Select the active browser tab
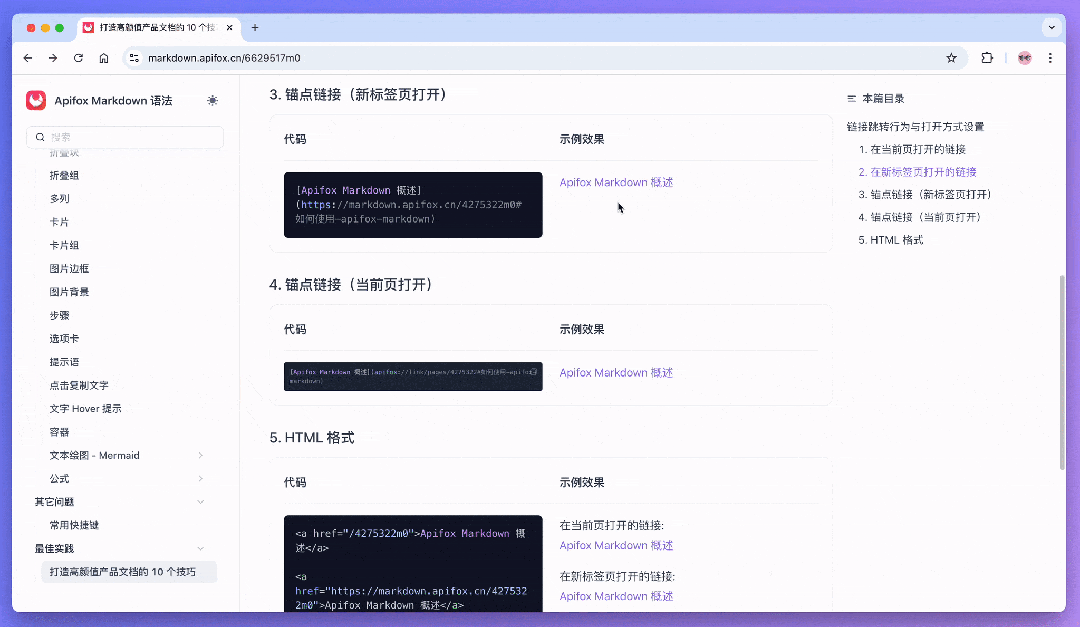This screenshot has width=1080, height=627. [x=158, y=28]
